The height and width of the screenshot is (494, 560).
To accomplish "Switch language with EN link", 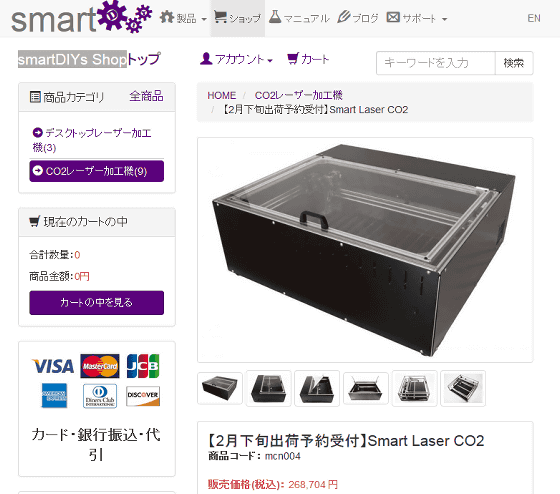I will tap(534, 18).
